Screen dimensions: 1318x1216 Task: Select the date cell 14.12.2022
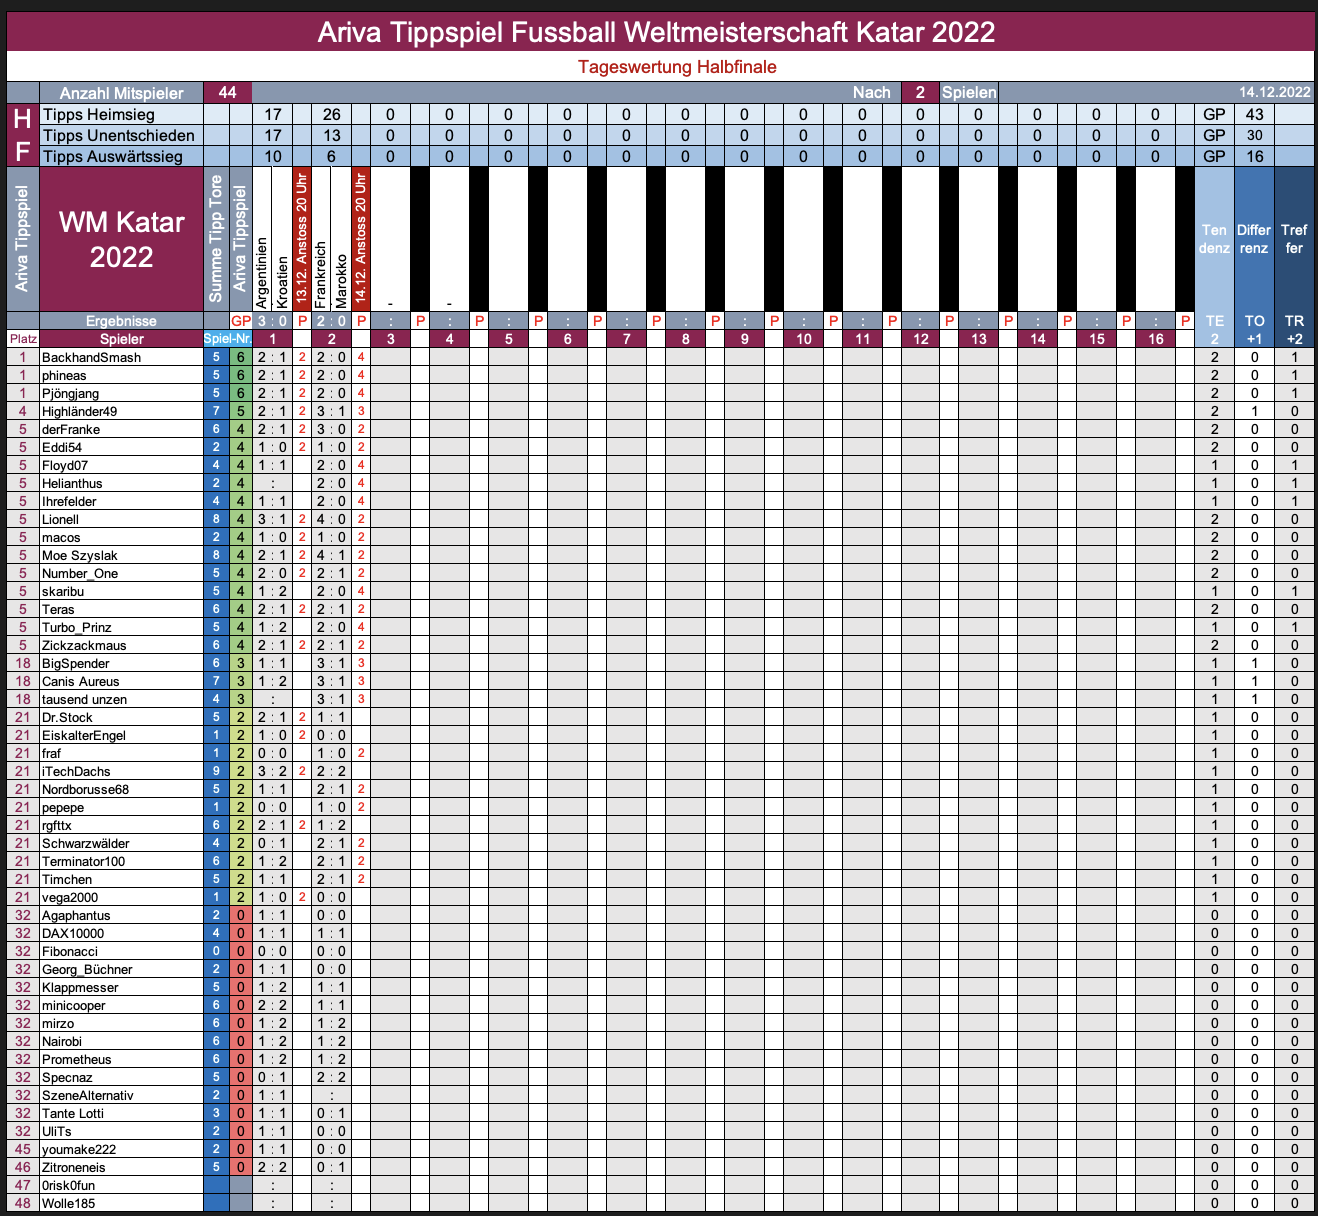[1274, 92]
